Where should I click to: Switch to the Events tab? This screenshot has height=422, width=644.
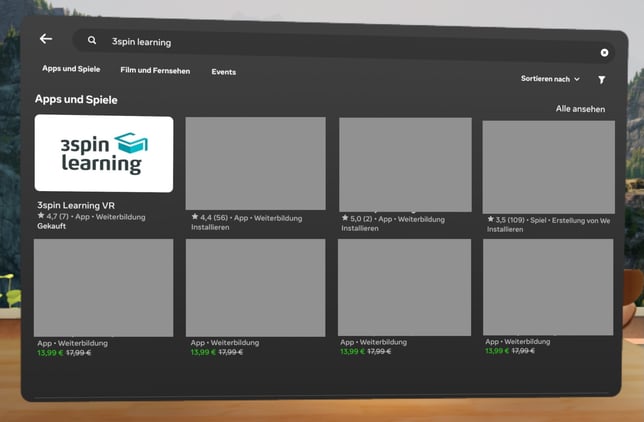pyautogui.click(x=223, y=72)
